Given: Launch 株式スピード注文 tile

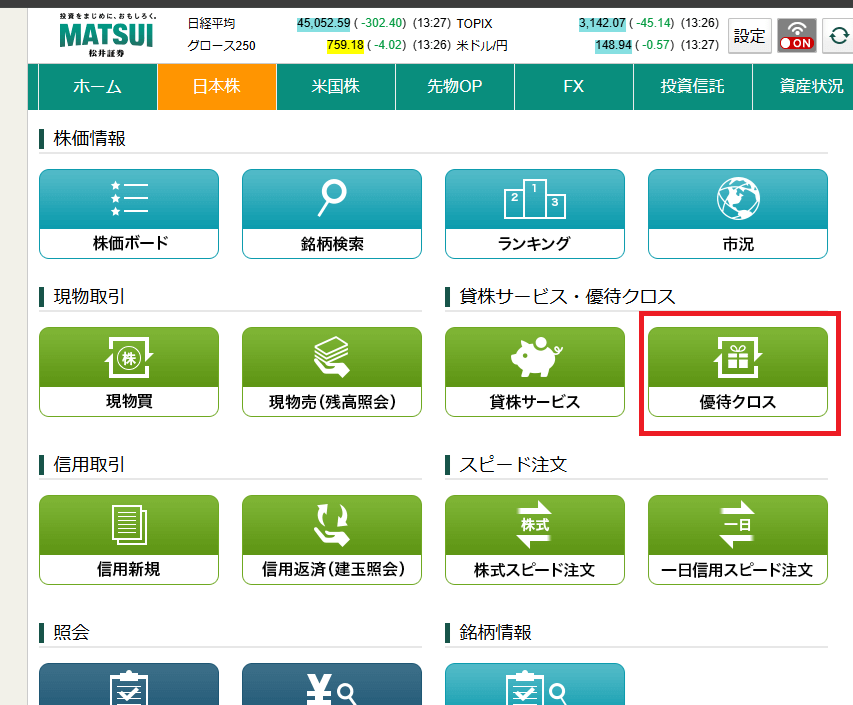Looking at the screenshot, I should 534,540.
